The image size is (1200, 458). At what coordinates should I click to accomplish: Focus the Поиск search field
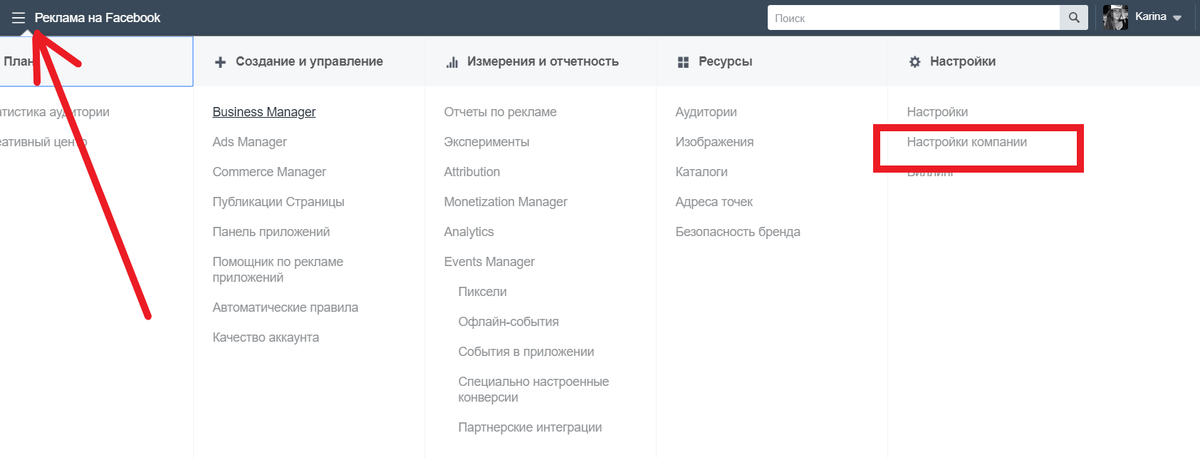[914, 18]
